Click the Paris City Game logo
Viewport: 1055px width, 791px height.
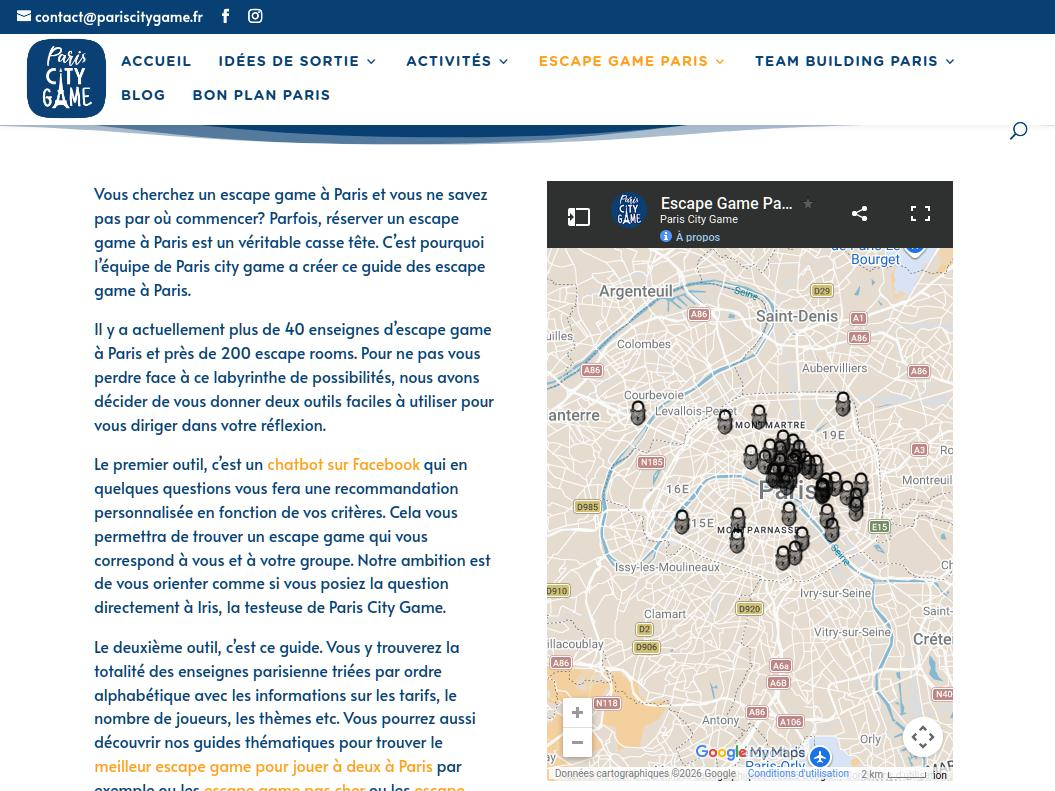[66, 78]
